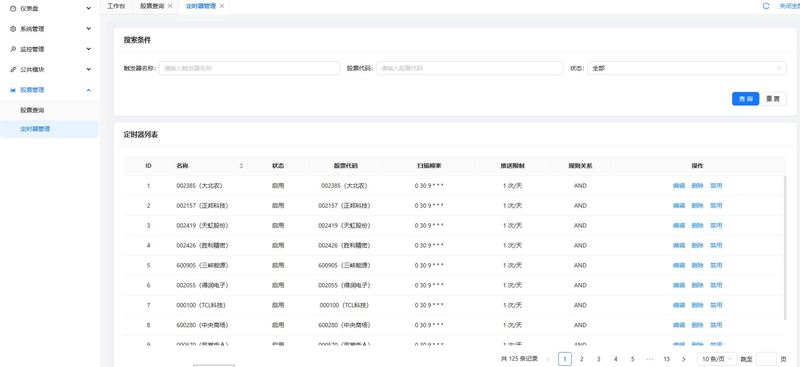Open the 状态 dropdown showing 全部
The height and width of the screenshot is (367, 800).
(x=687, y=68)
